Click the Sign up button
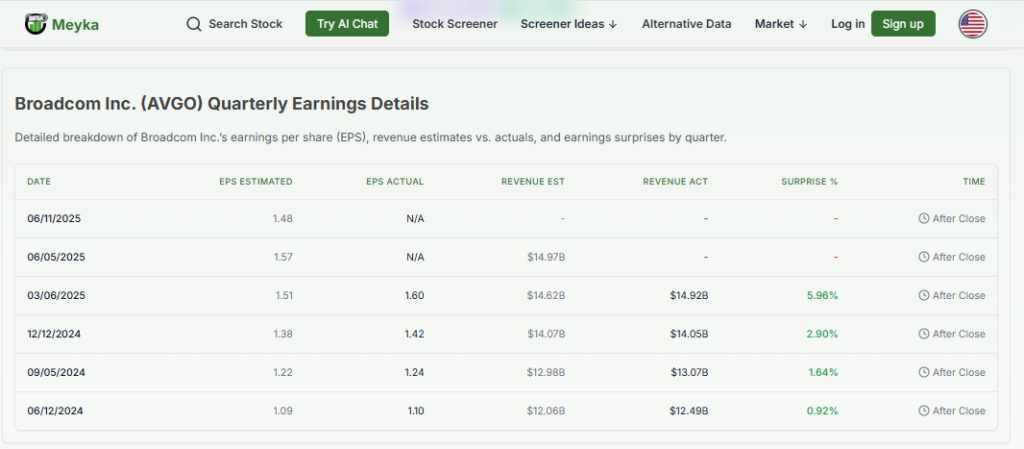Viewport: 1024px width, 449px height. click(903, 24)
